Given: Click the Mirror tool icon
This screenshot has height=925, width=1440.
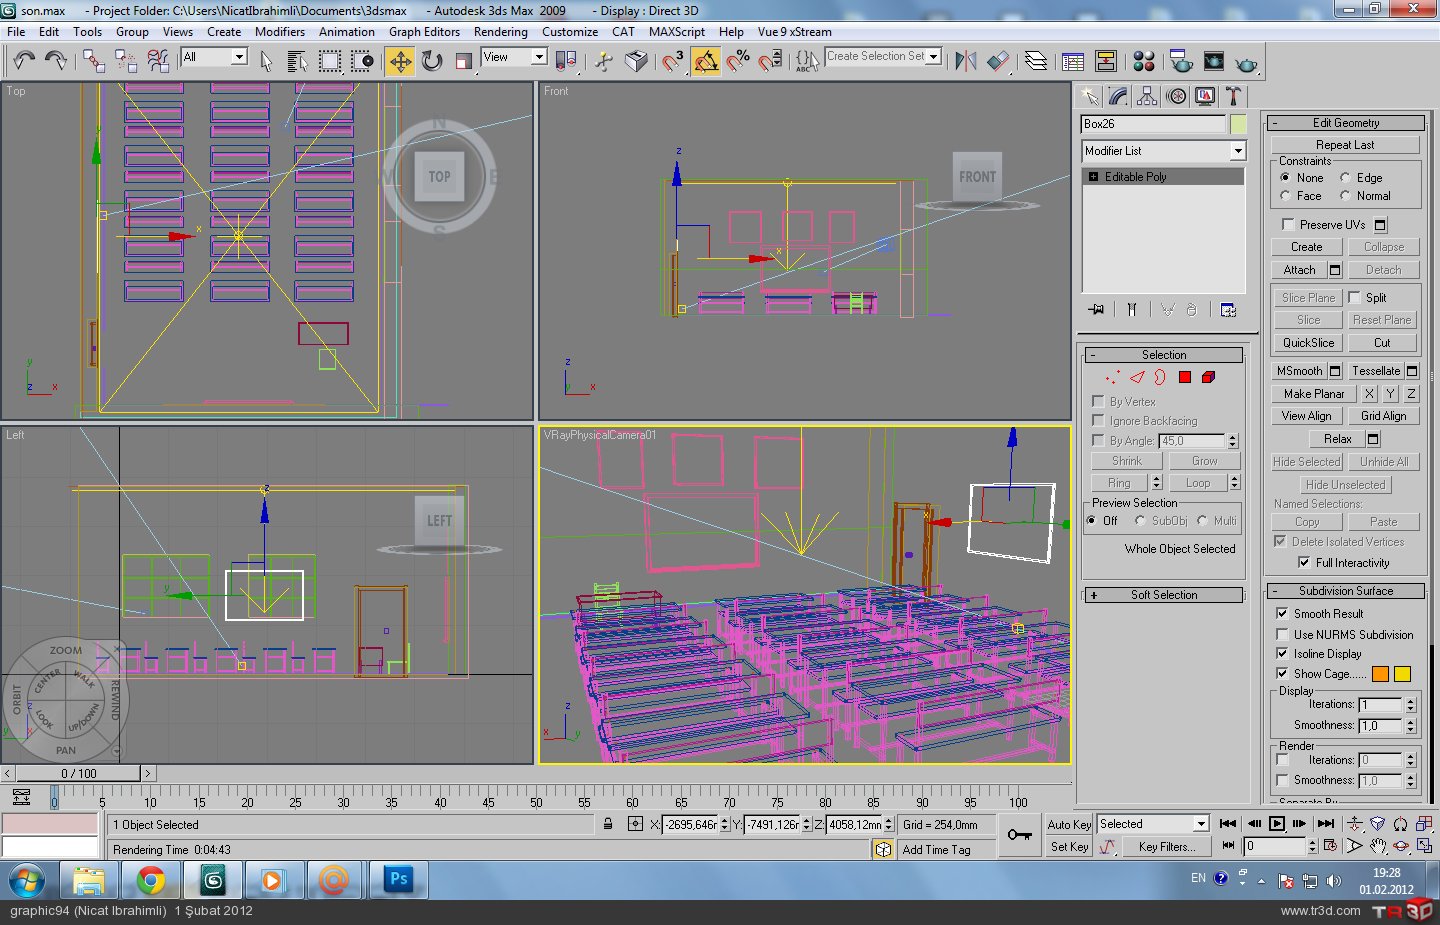Looking at the screenshot, I should [x=965, y=61].
